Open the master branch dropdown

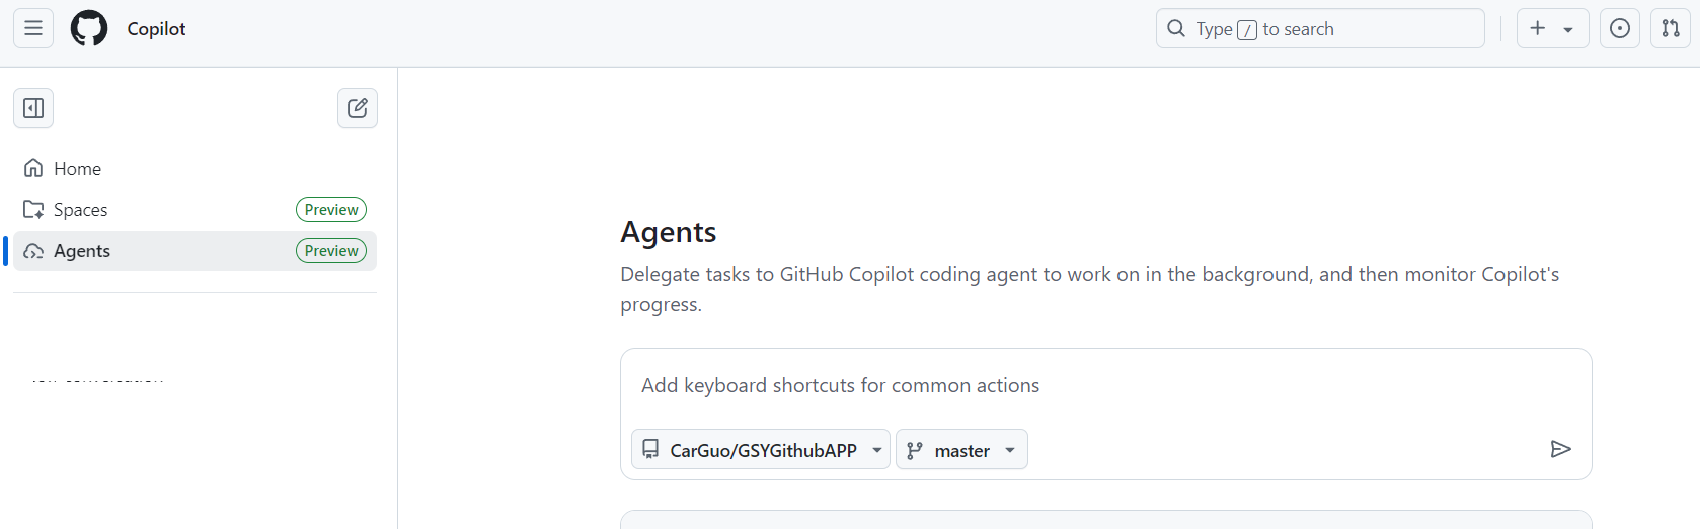962,450
